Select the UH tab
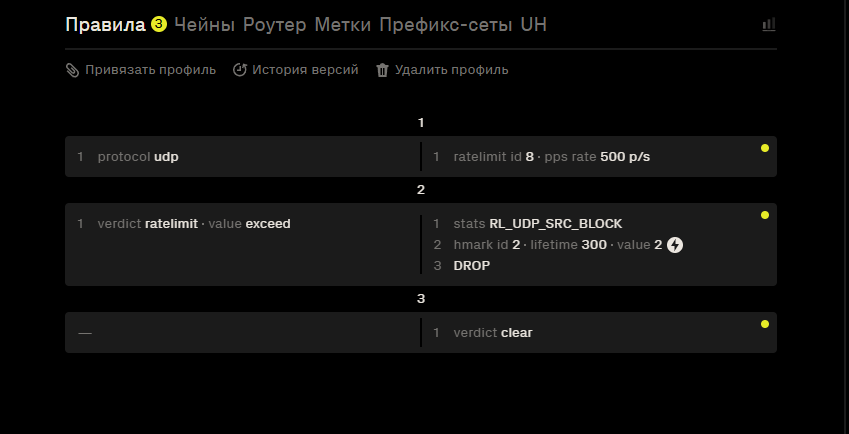This screenshot has height=434, width=849. (x=534, y=25)
